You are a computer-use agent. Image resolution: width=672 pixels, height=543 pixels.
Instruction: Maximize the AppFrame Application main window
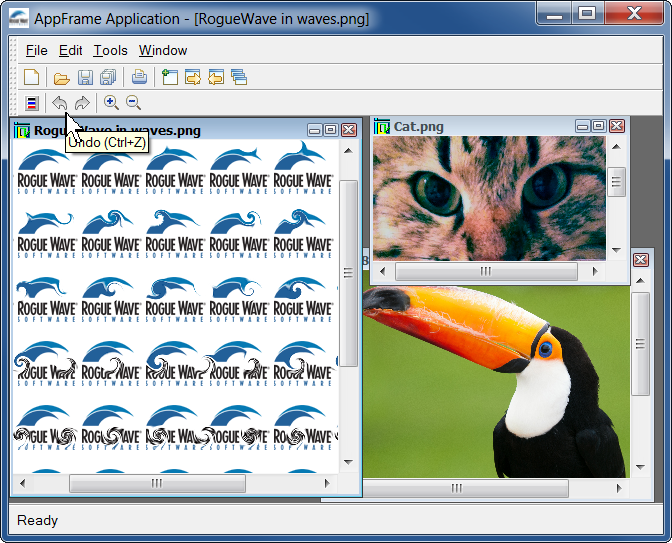[x=587, y=14]
